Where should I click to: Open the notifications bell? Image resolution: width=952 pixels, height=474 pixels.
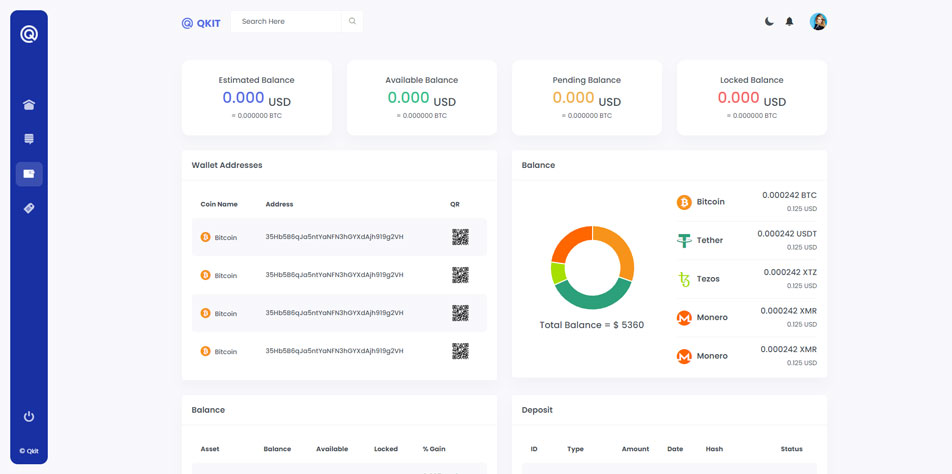click(789, 21)
